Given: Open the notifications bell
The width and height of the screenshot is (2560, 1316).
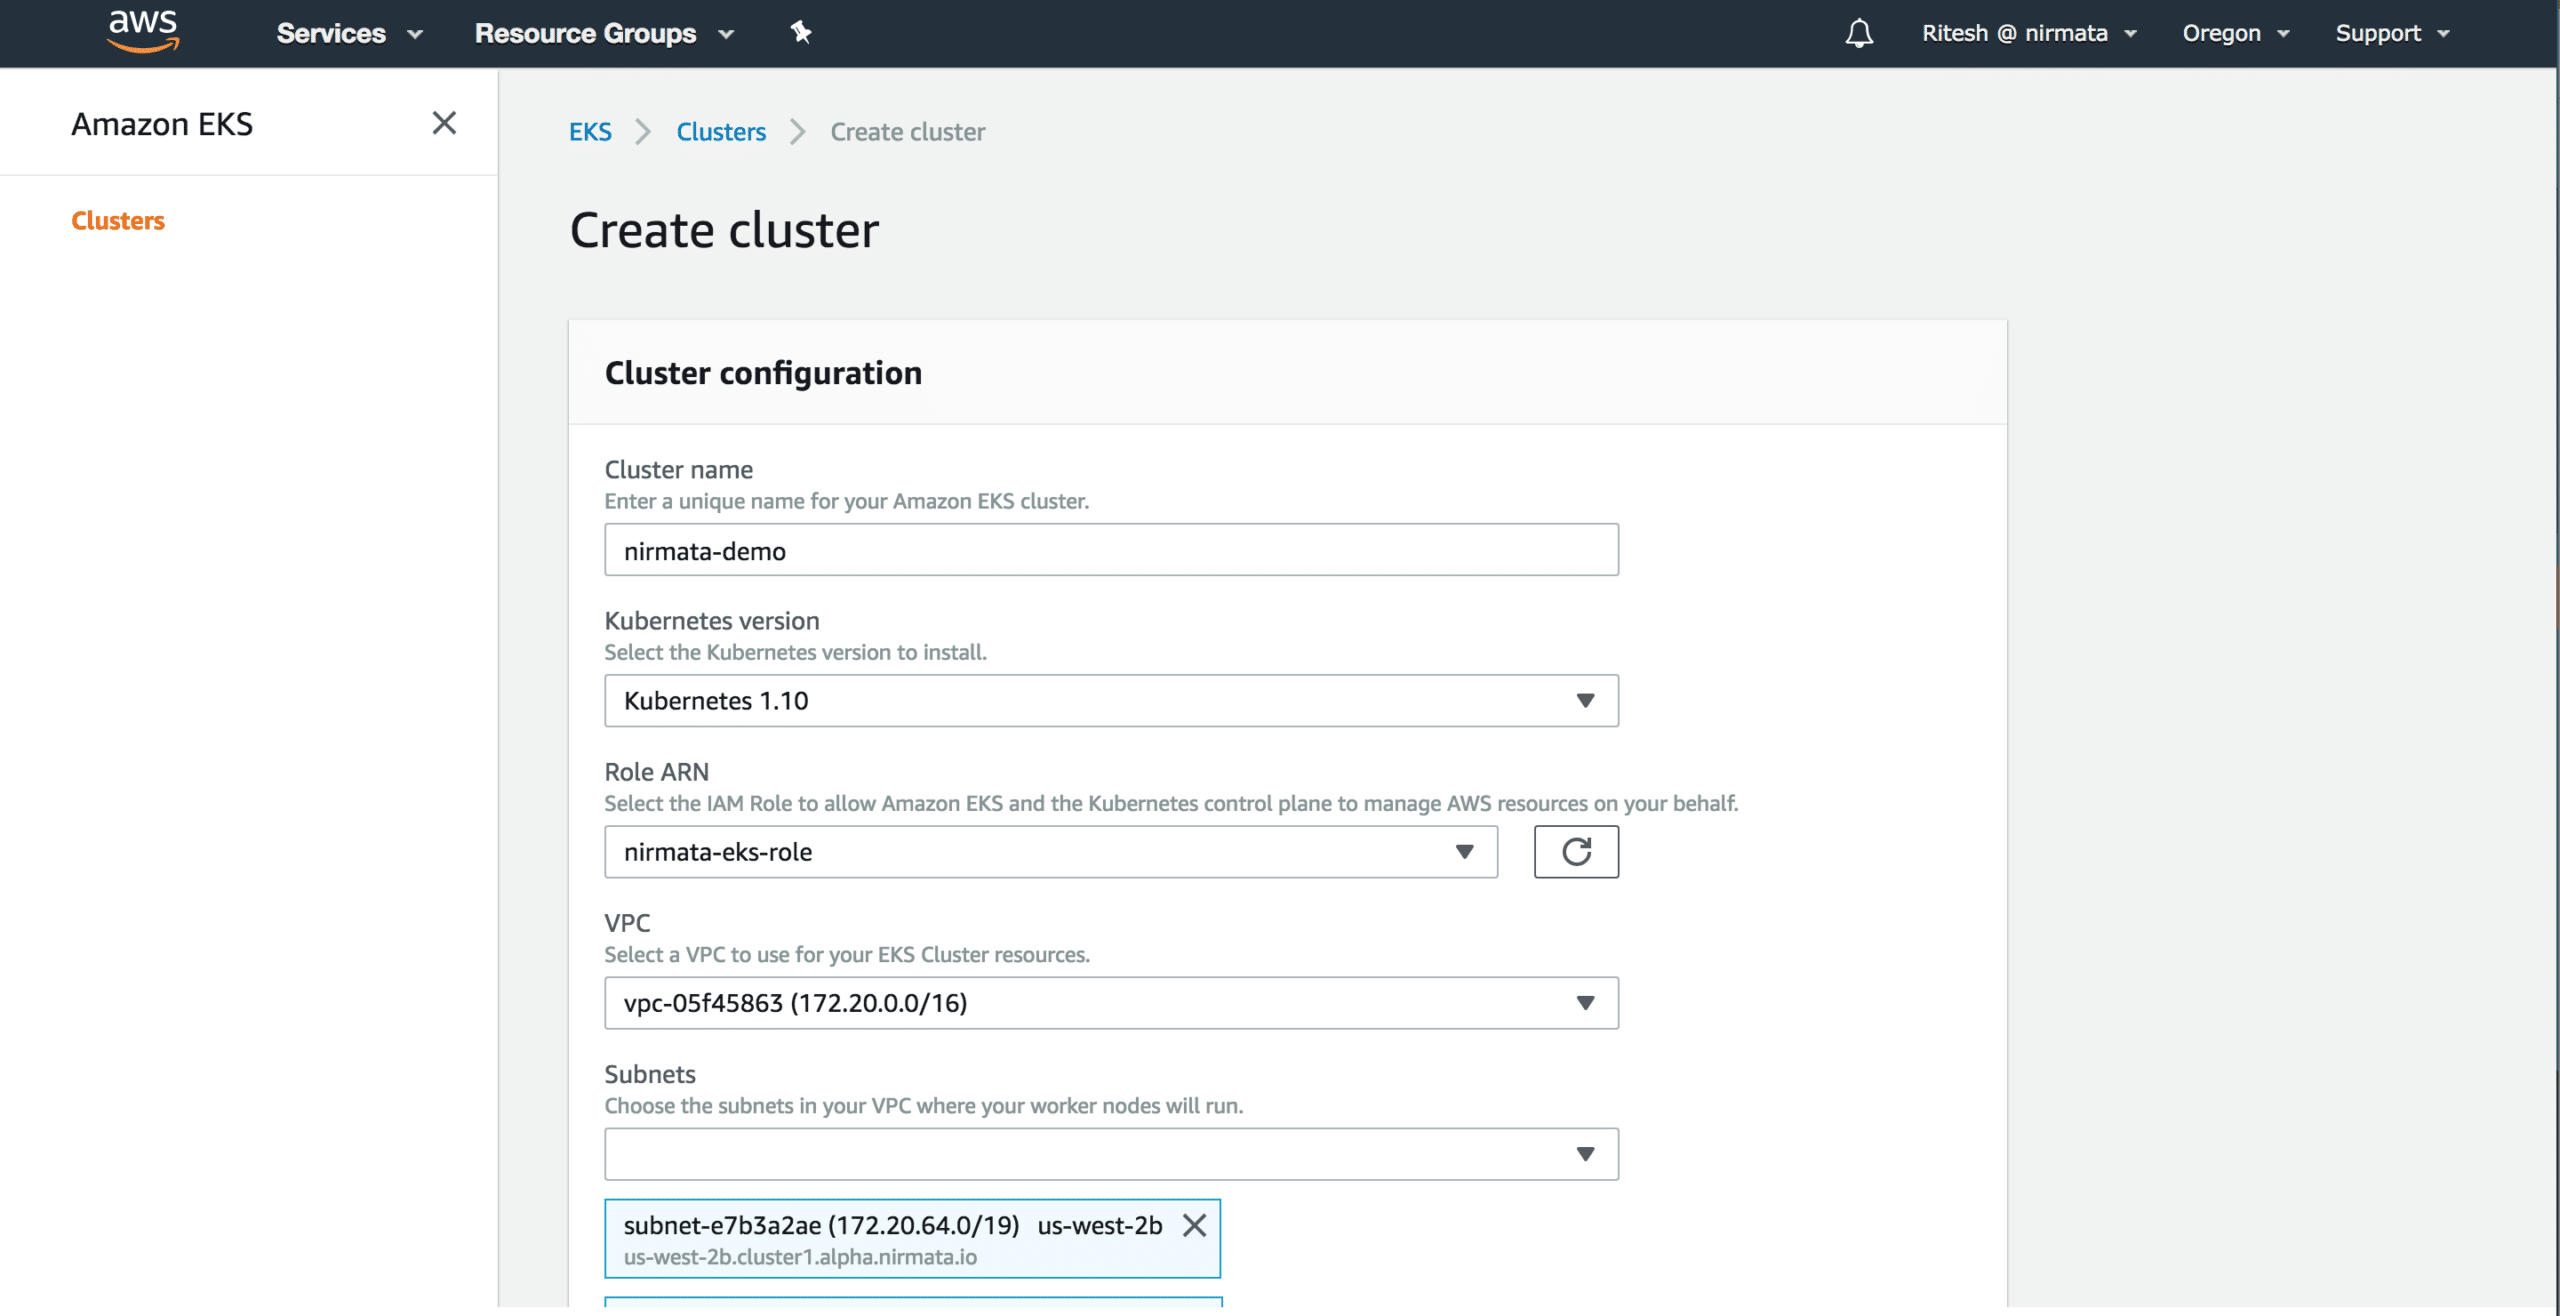Looking at the screenshot, I should [1859, 33].
